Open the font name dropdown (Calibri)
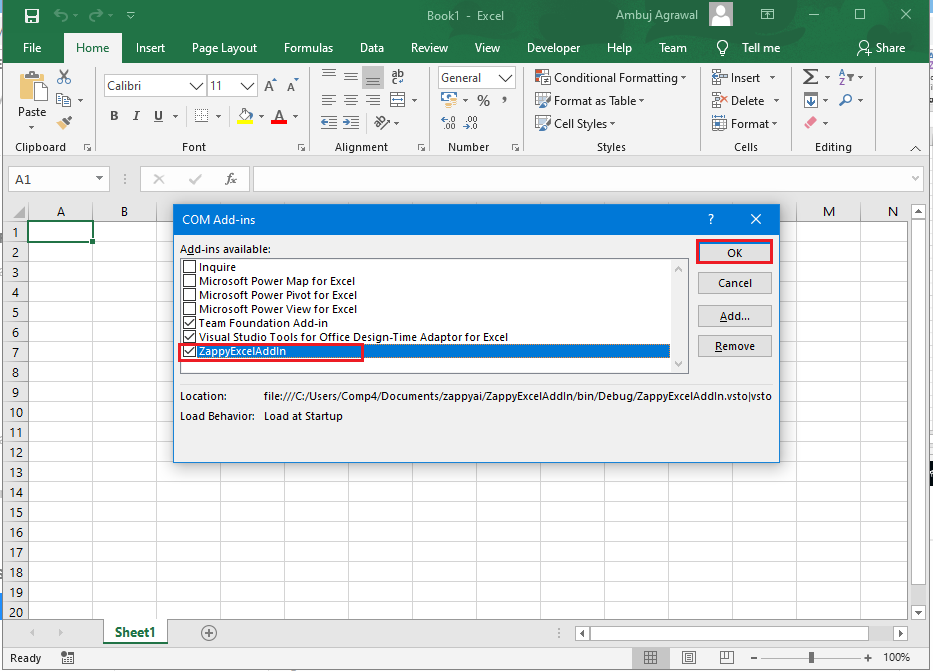934x671 pixels. point(195,86)
